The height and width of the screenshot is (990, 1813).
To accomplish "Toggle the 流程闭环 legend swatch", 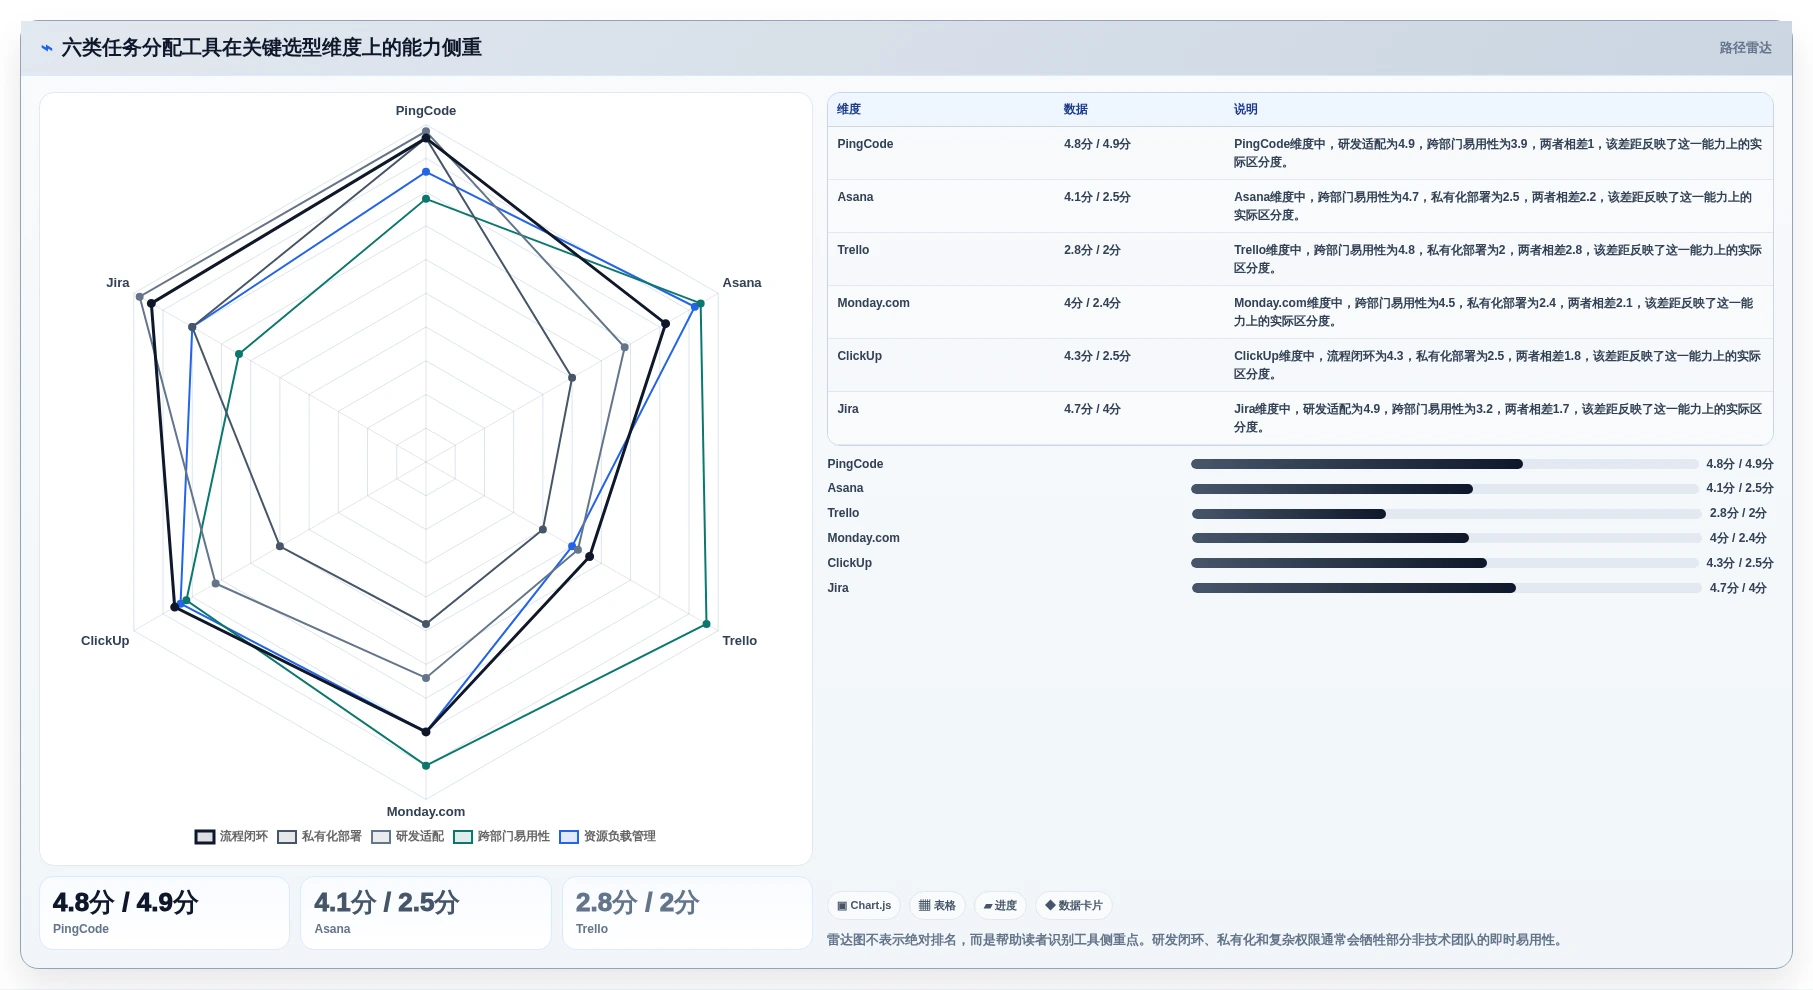I will coord(205,837).
